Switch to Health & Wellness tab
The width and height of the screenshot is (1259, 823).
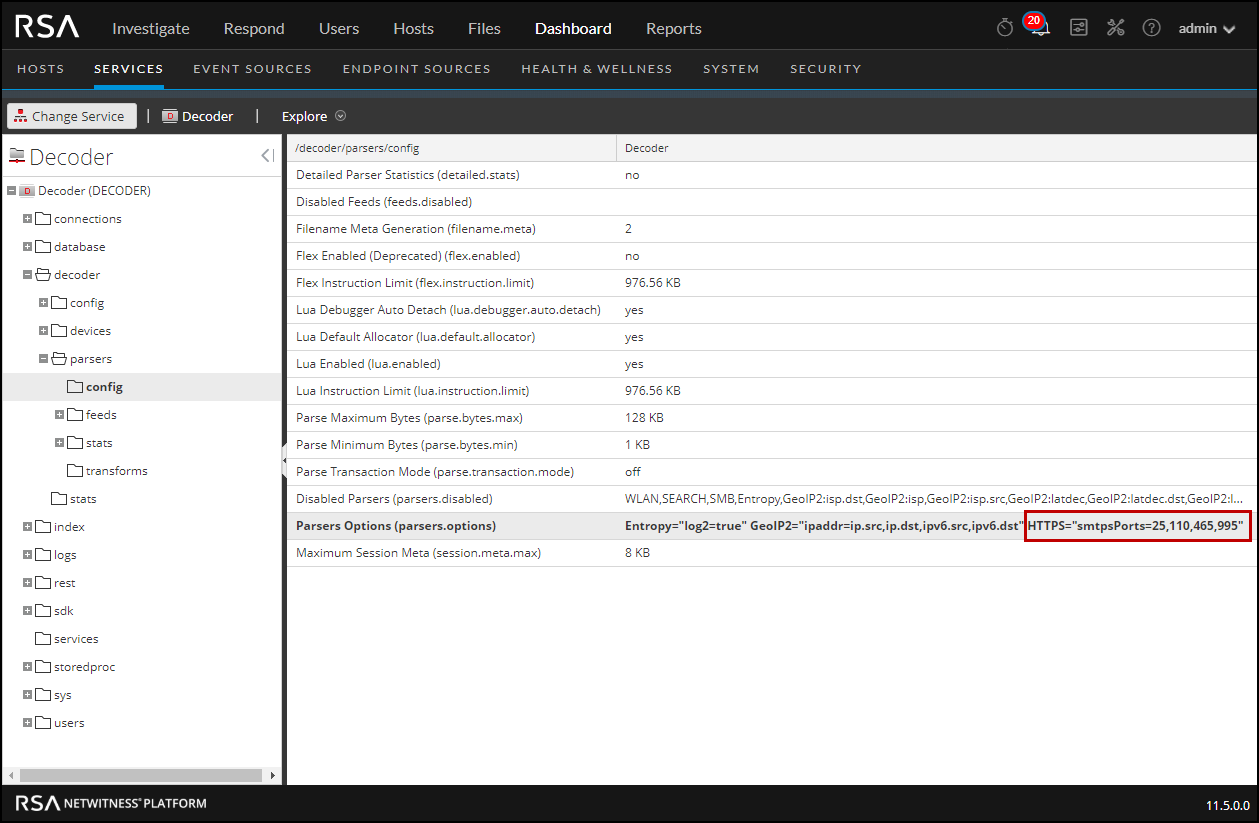596,69
